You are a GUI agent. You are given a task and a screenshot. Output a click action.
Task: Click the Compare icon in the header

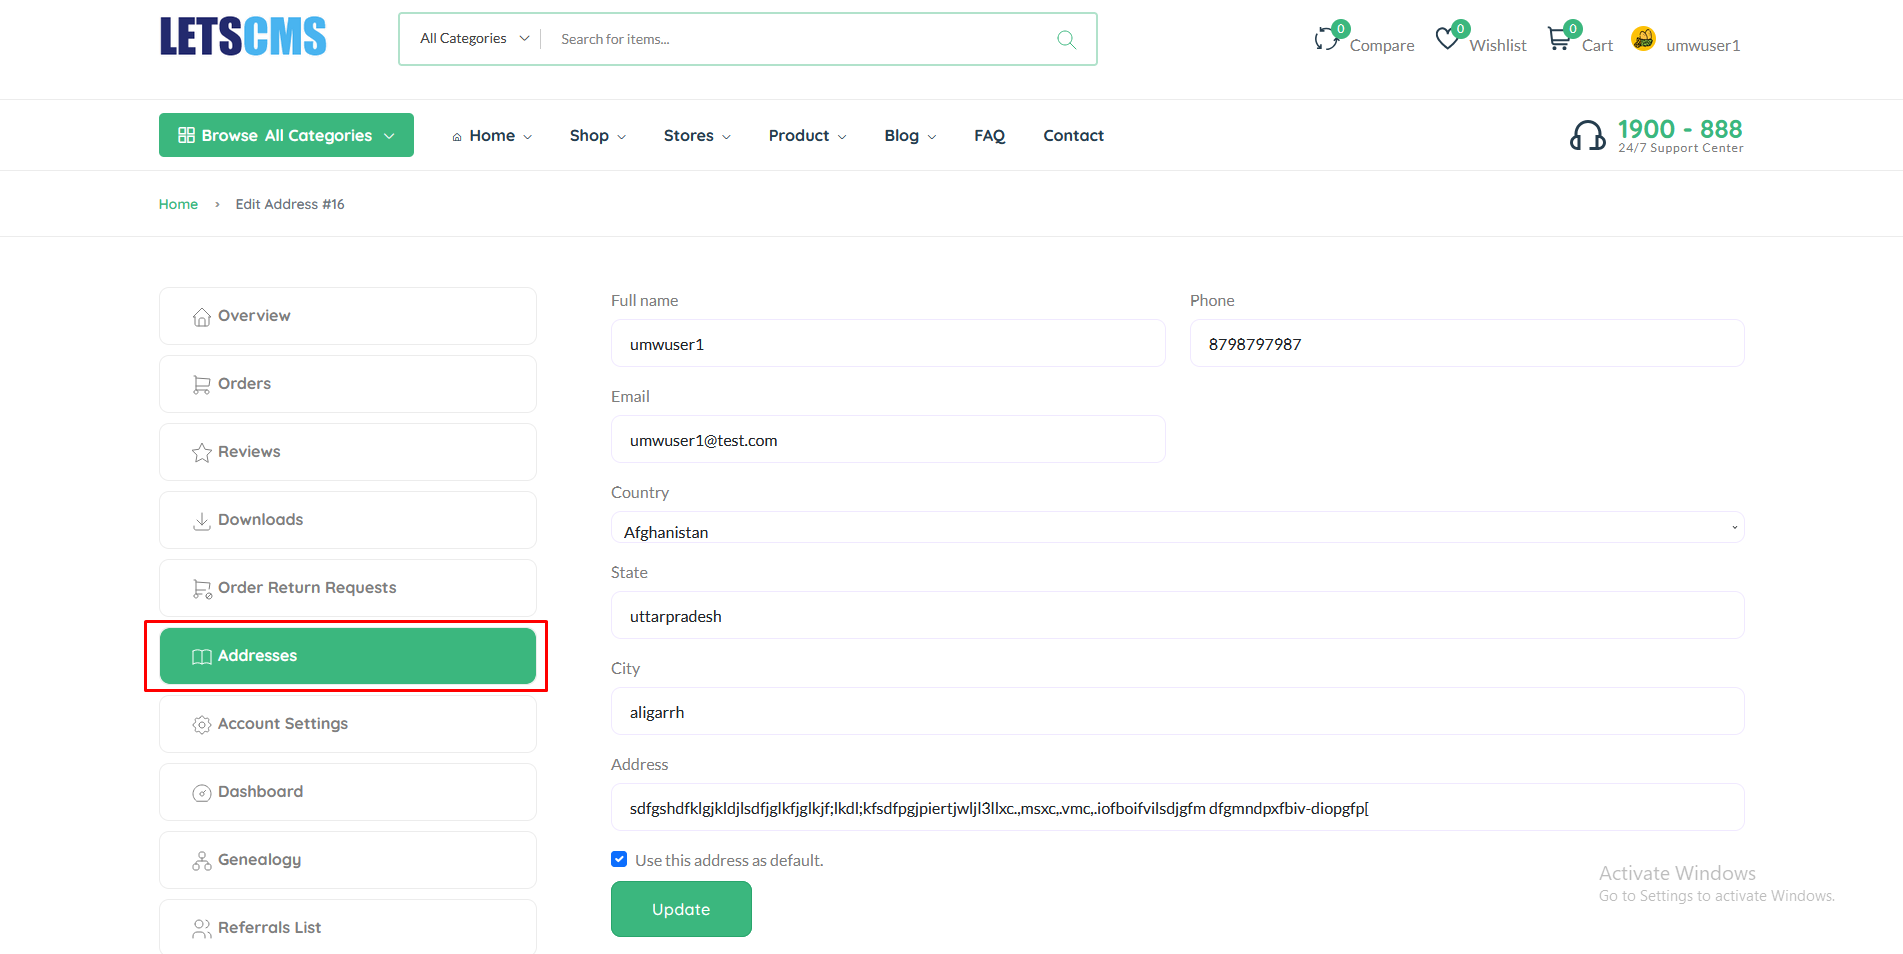coord(1327,38)
